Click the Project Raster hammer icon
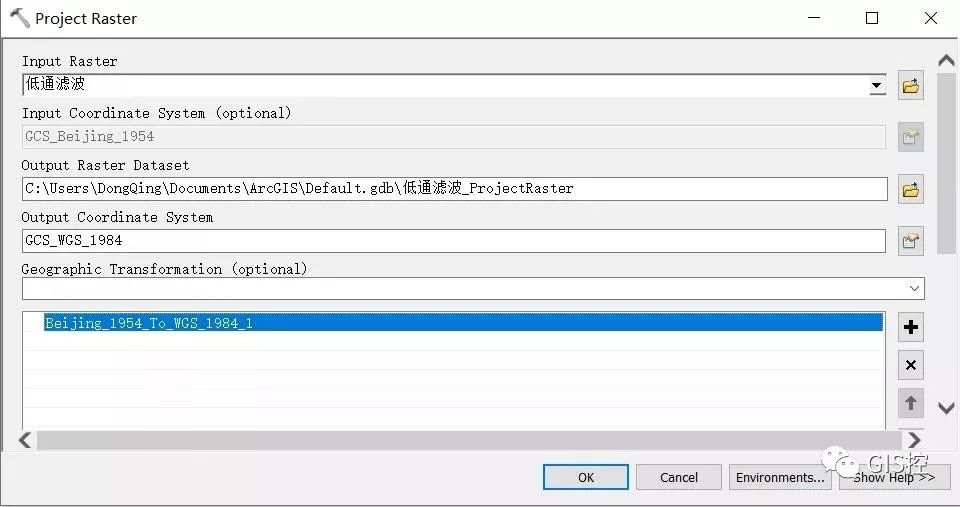 tap(19, 18)
